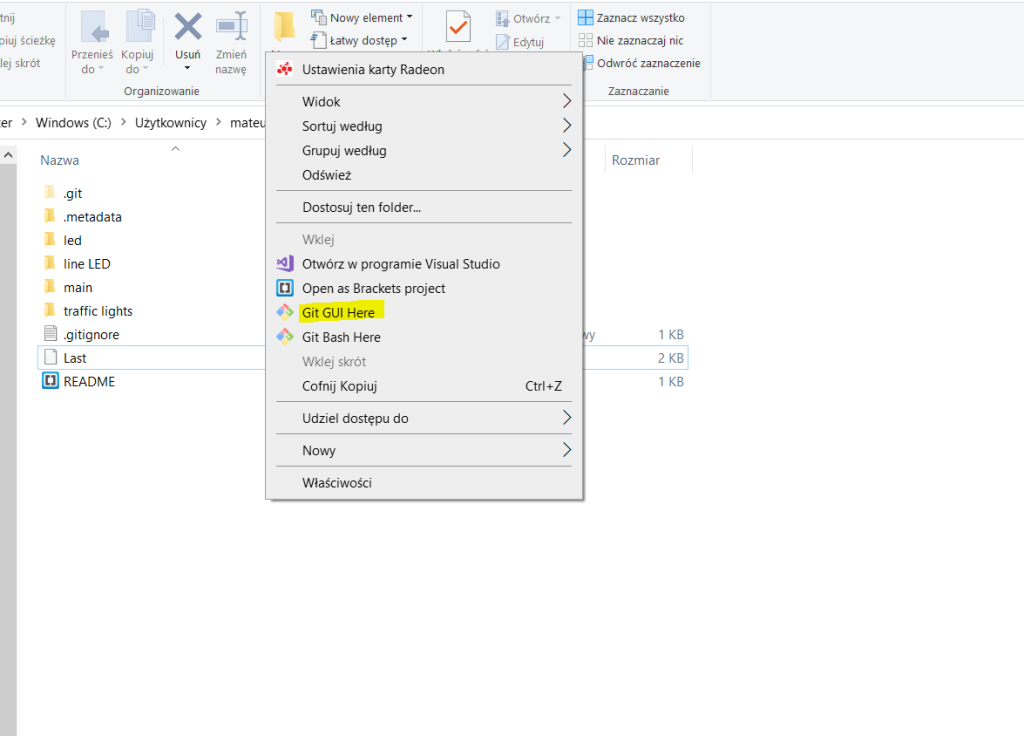This screenshot has width=1024, height=736.
Task: Open the Łatwy dostęp dropdown
Action: coord(363,41)
